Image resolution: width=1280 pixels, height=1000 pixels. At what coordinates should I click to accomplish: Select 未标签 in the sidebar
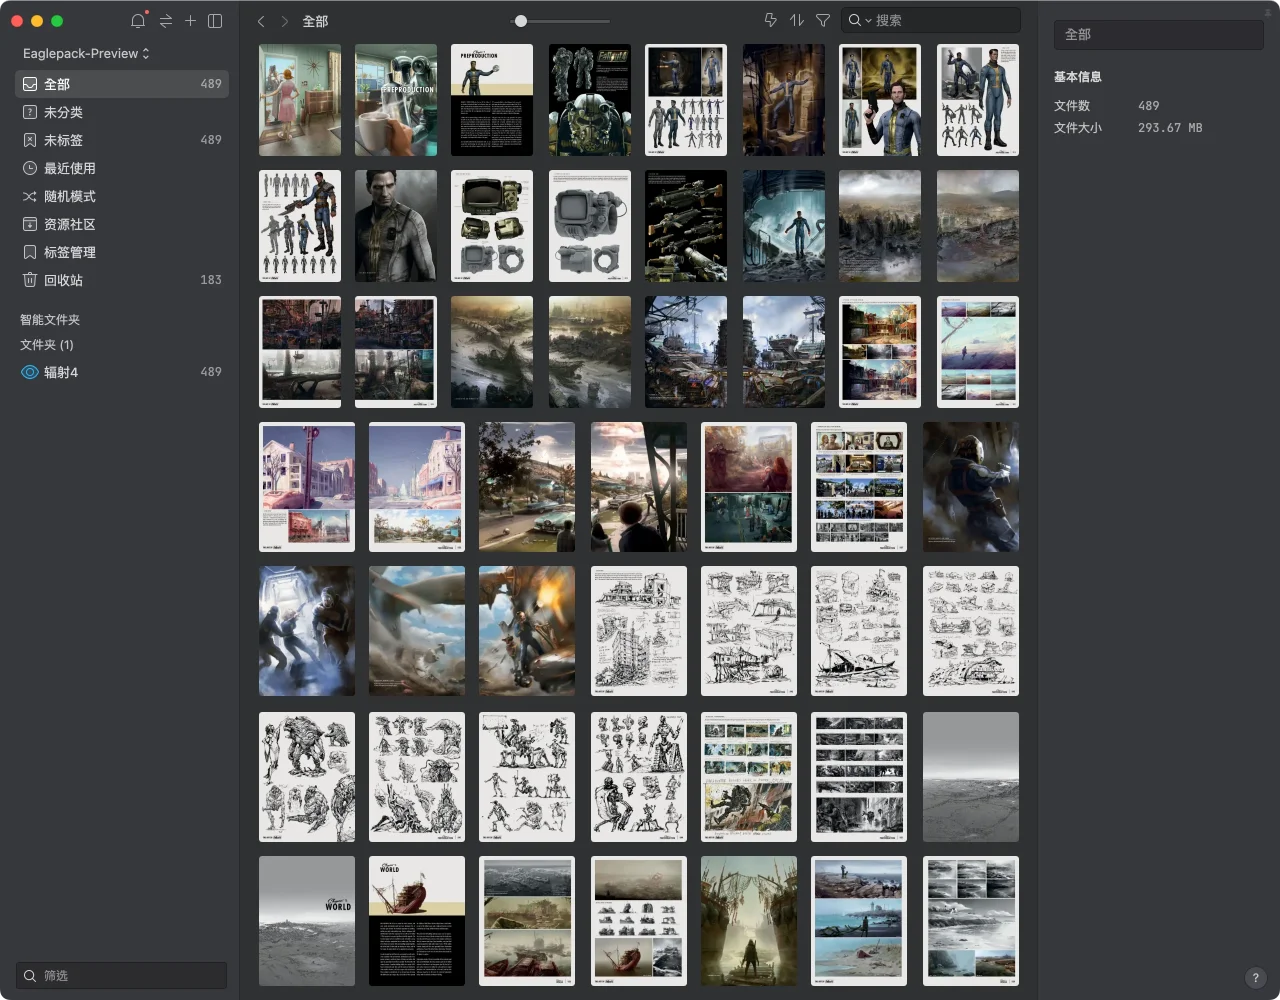pyautogui.click(x=122, y=140)
